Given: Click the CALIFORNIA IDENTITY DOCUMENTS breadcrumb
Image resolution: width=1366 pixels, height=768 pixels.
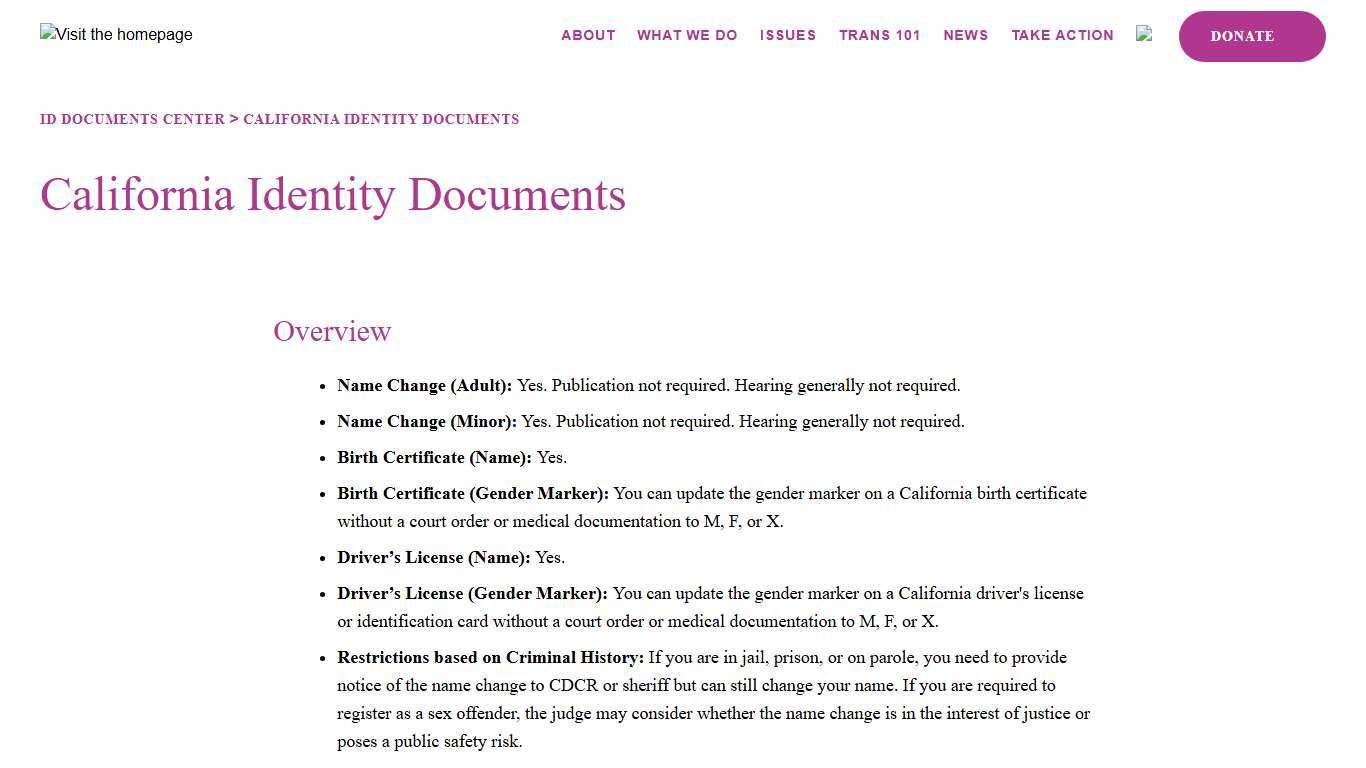Looking at the screenshot, I should point(381,119).
